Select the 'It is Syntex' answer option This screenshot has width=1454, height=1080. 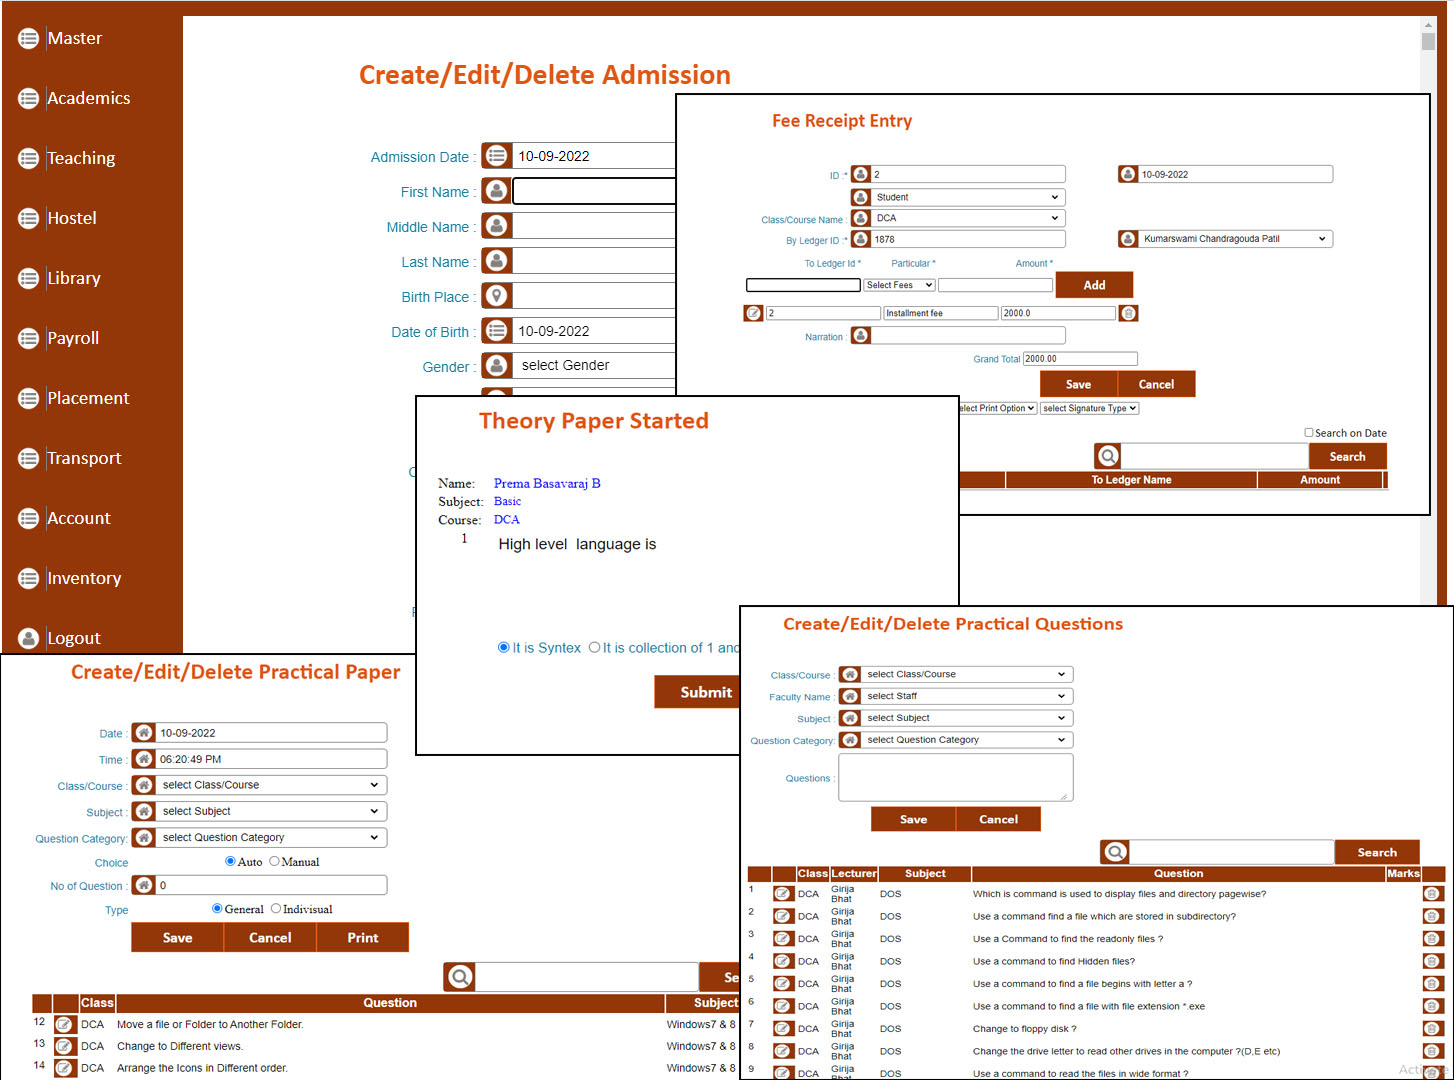(x=504, y=647)
